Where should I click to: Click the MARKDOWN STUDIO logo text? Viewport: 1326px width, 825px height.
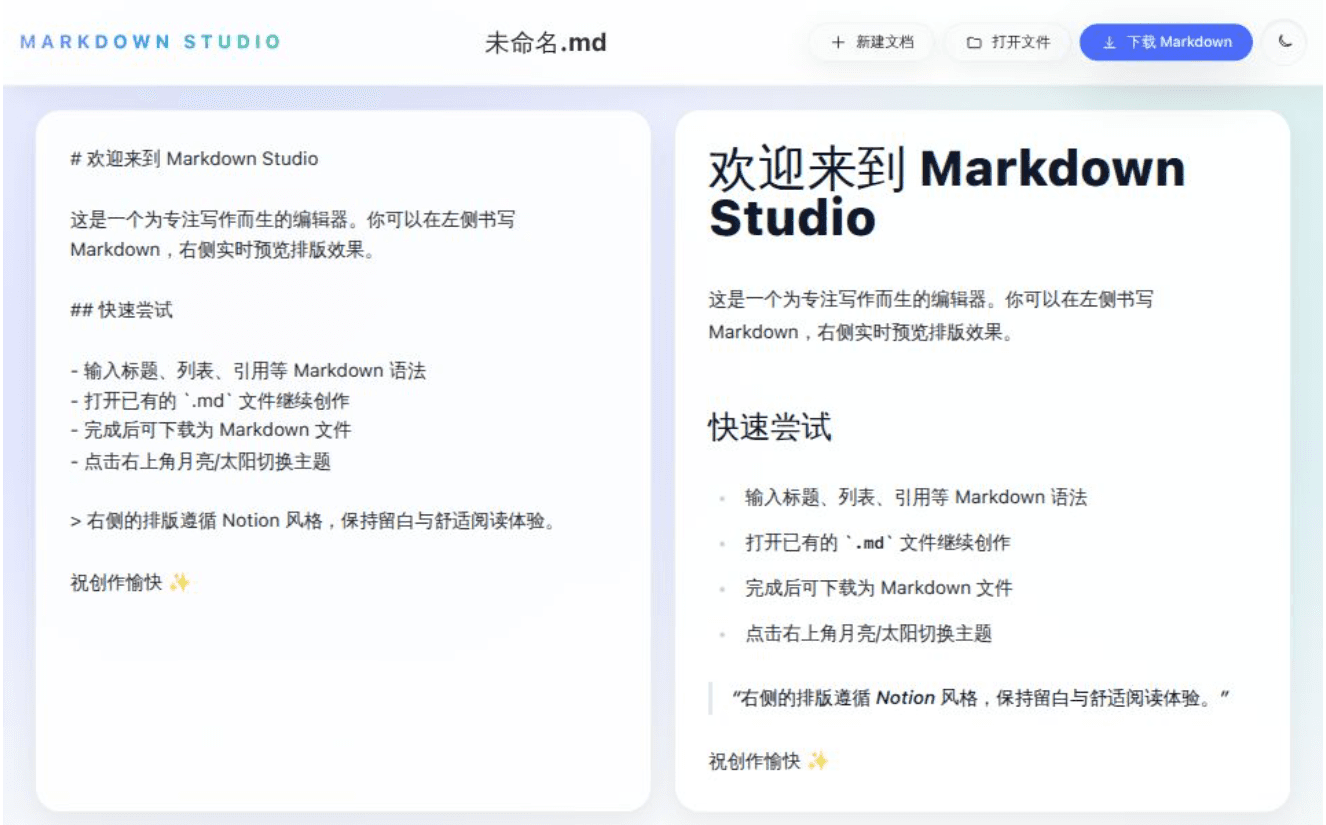(151, 42)
